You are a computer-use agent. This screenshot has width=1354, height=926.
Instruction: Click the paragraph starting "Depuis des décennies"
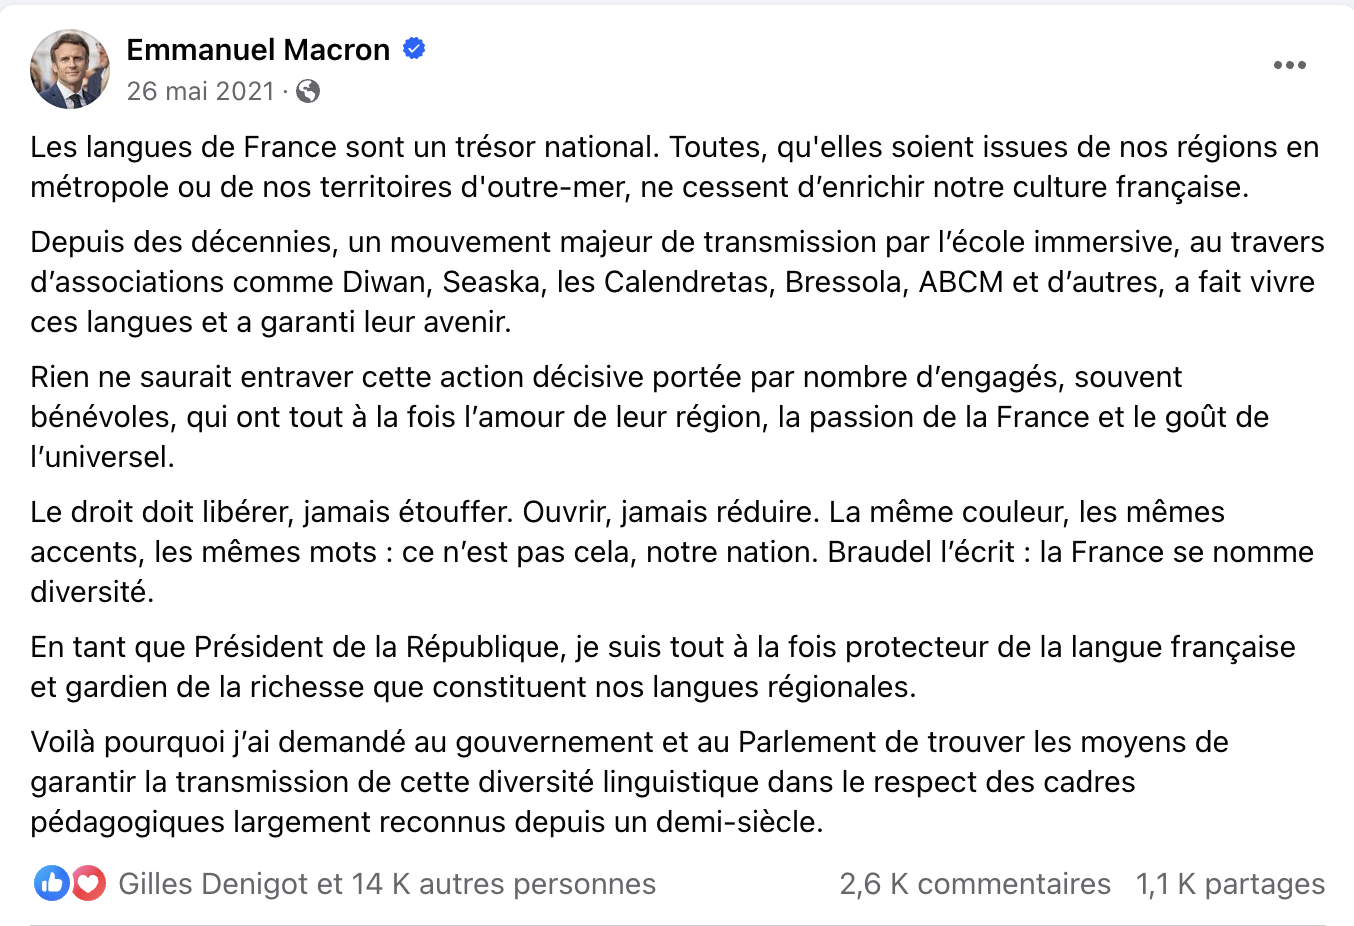coord(640,282)
